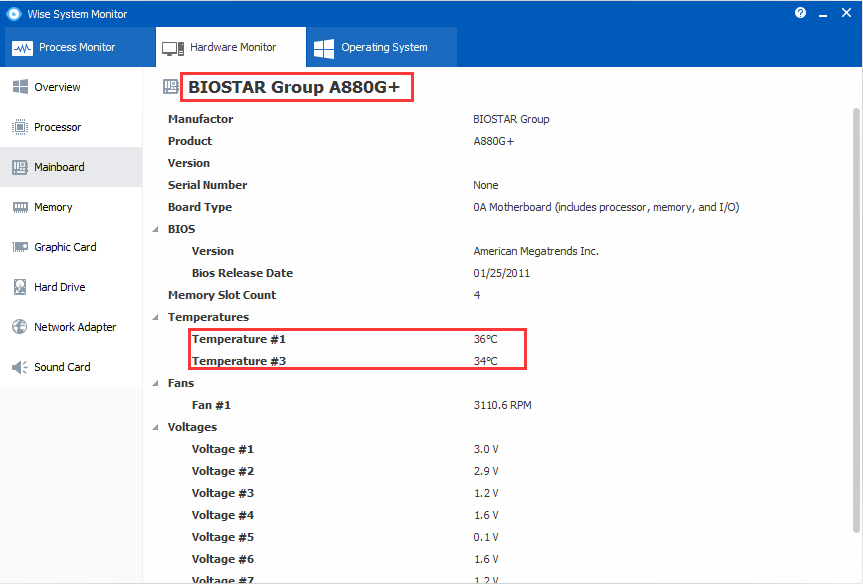Viewport: 863px width, 584px height.
Task: Click the BIOSTAR Group A880G+ heading
Action: (294, 87)
